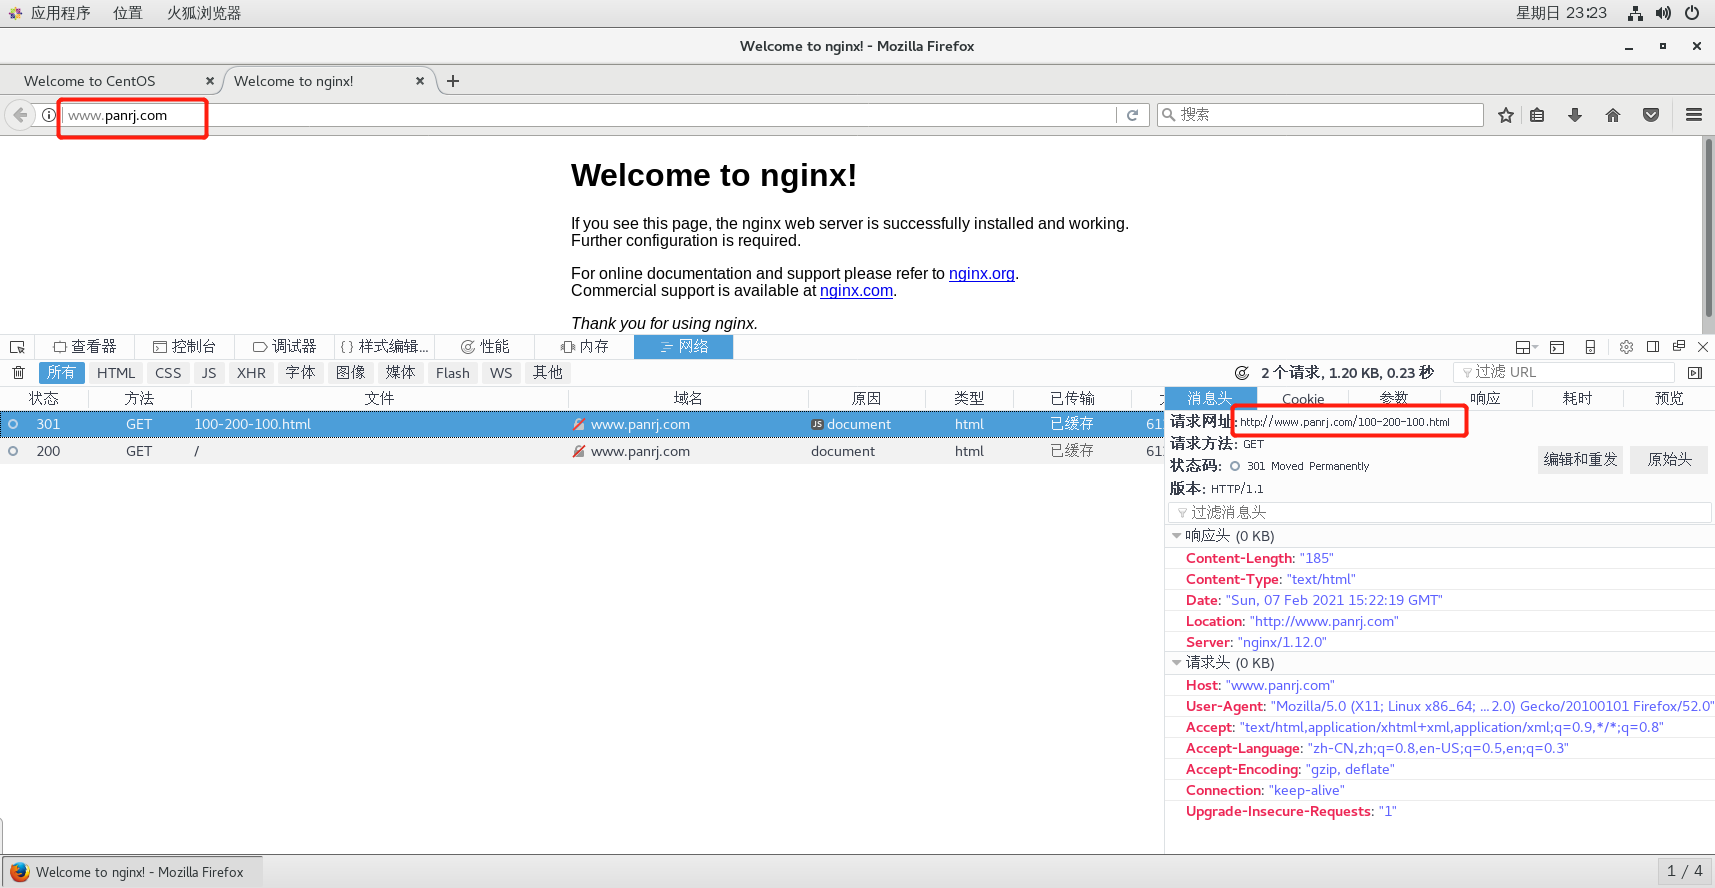Screen dimensions: 1715x888
Task: Open developer tools in separate window
Action: coord(1679,347)
